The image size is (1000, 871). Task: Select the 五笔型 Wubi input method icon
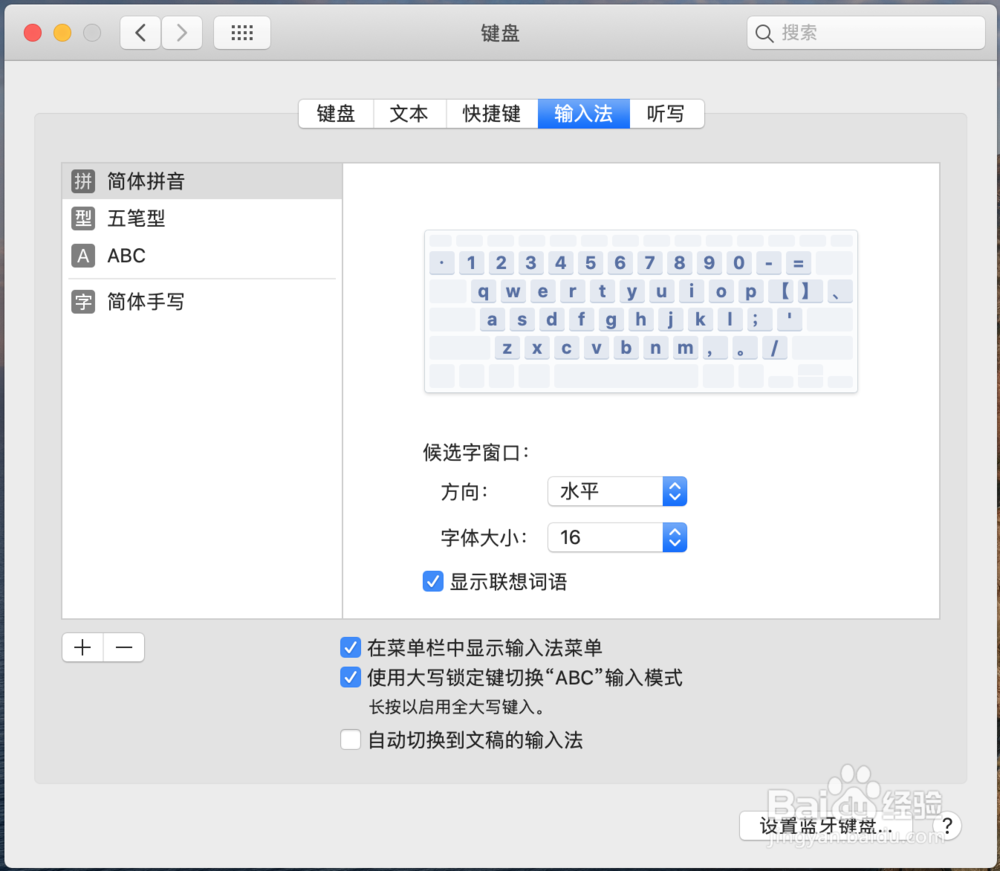tap(83, 218)
